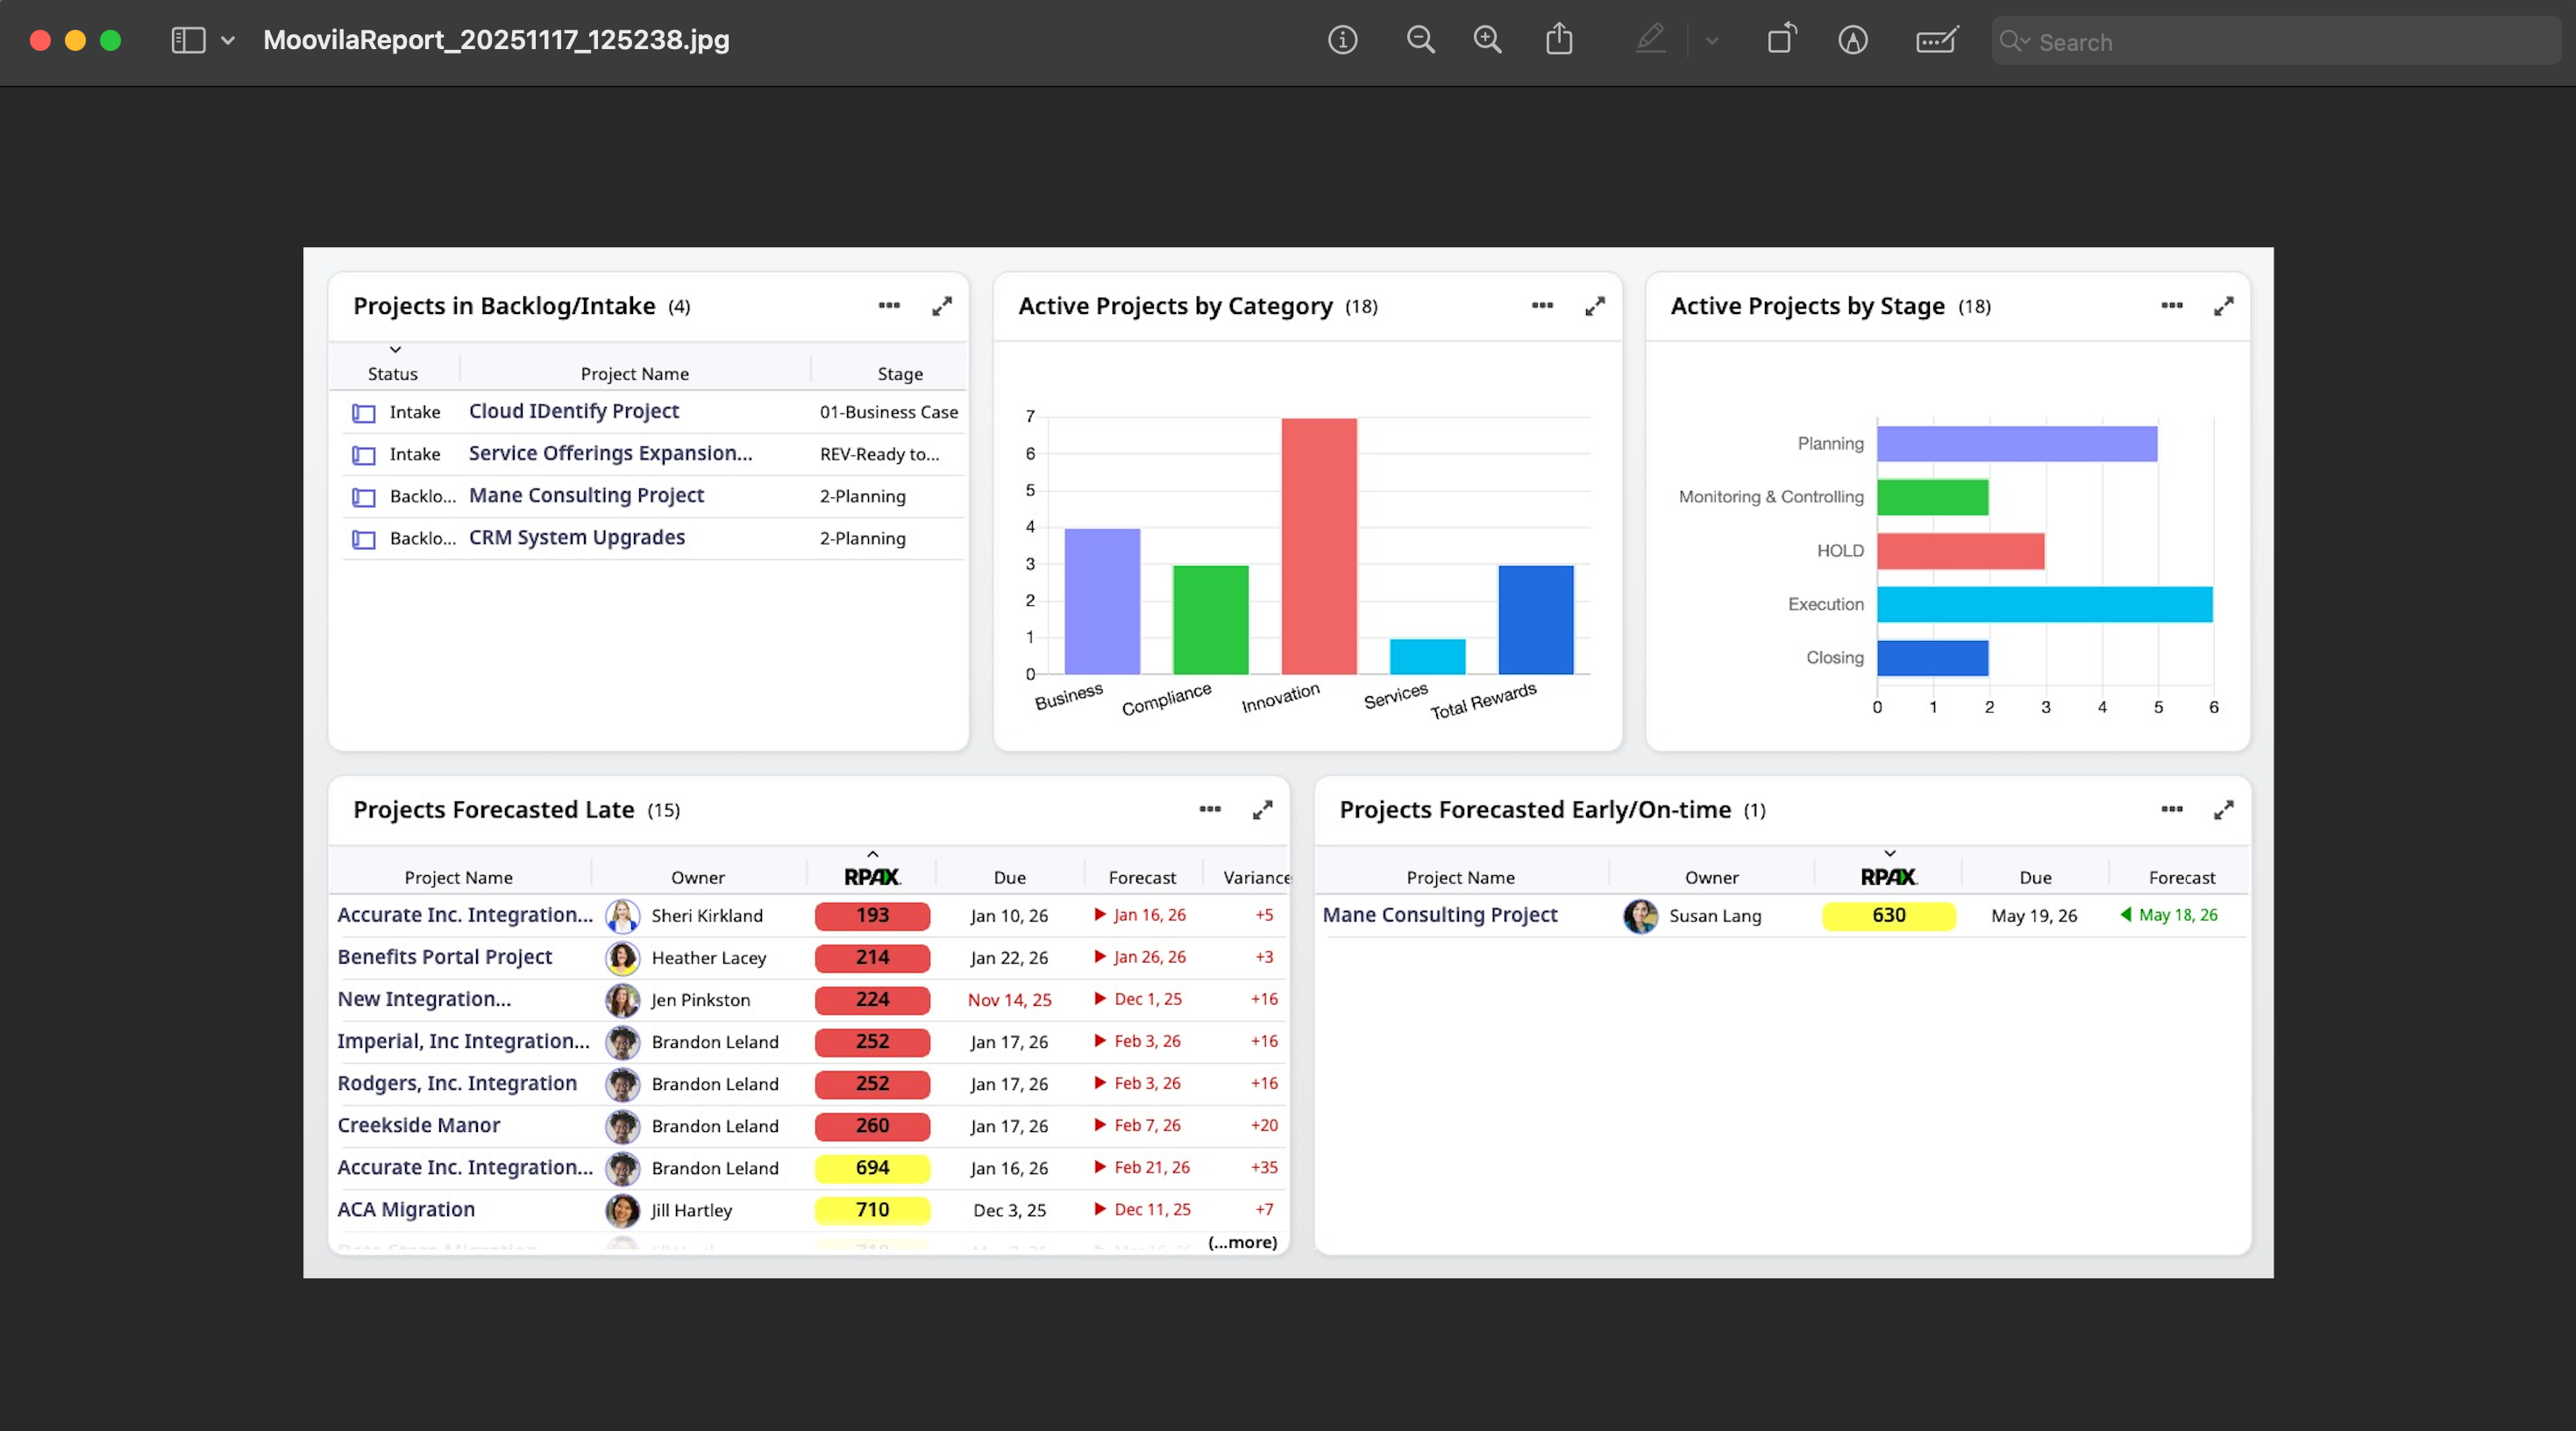Expand the Projects in Backlog/Intake panel
This screenshot has height=1431, width=2576.
[942, 306]
